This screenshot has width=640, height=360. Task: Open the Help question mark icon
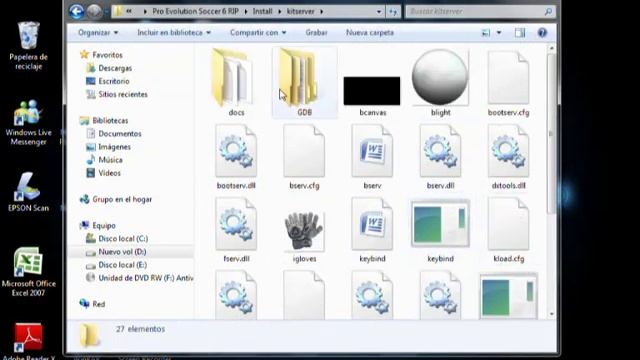542,33
